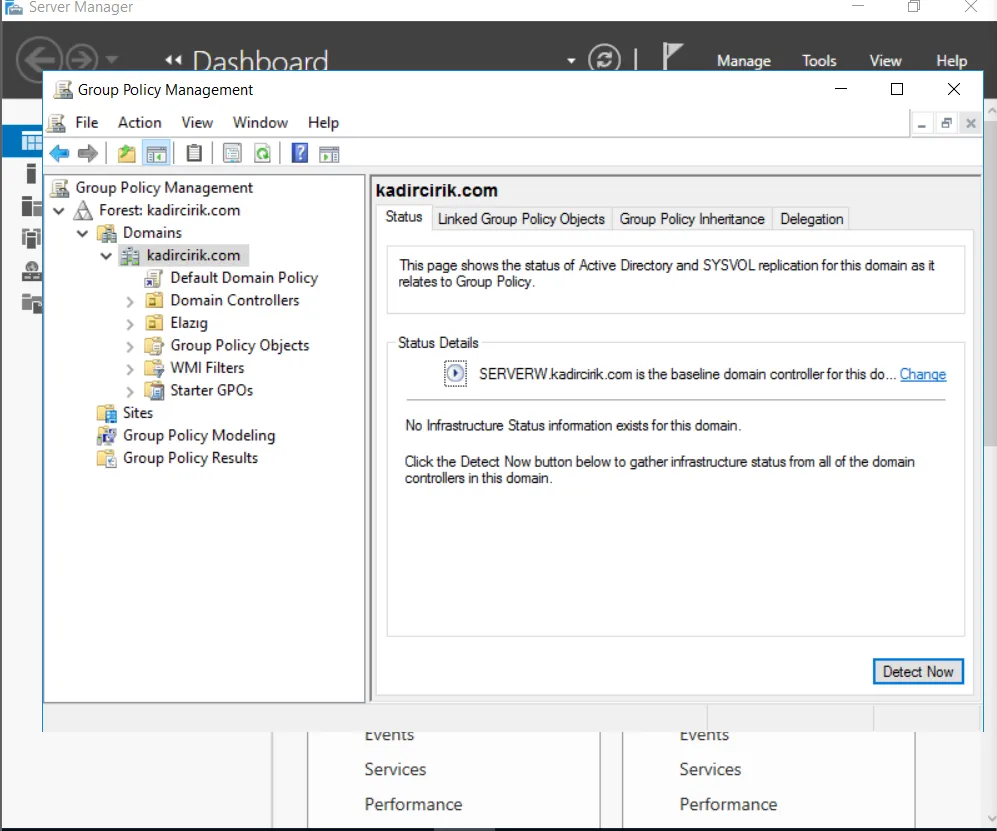
Task: Expand the Elazıg organizational unit
Action: pos(130,324)
